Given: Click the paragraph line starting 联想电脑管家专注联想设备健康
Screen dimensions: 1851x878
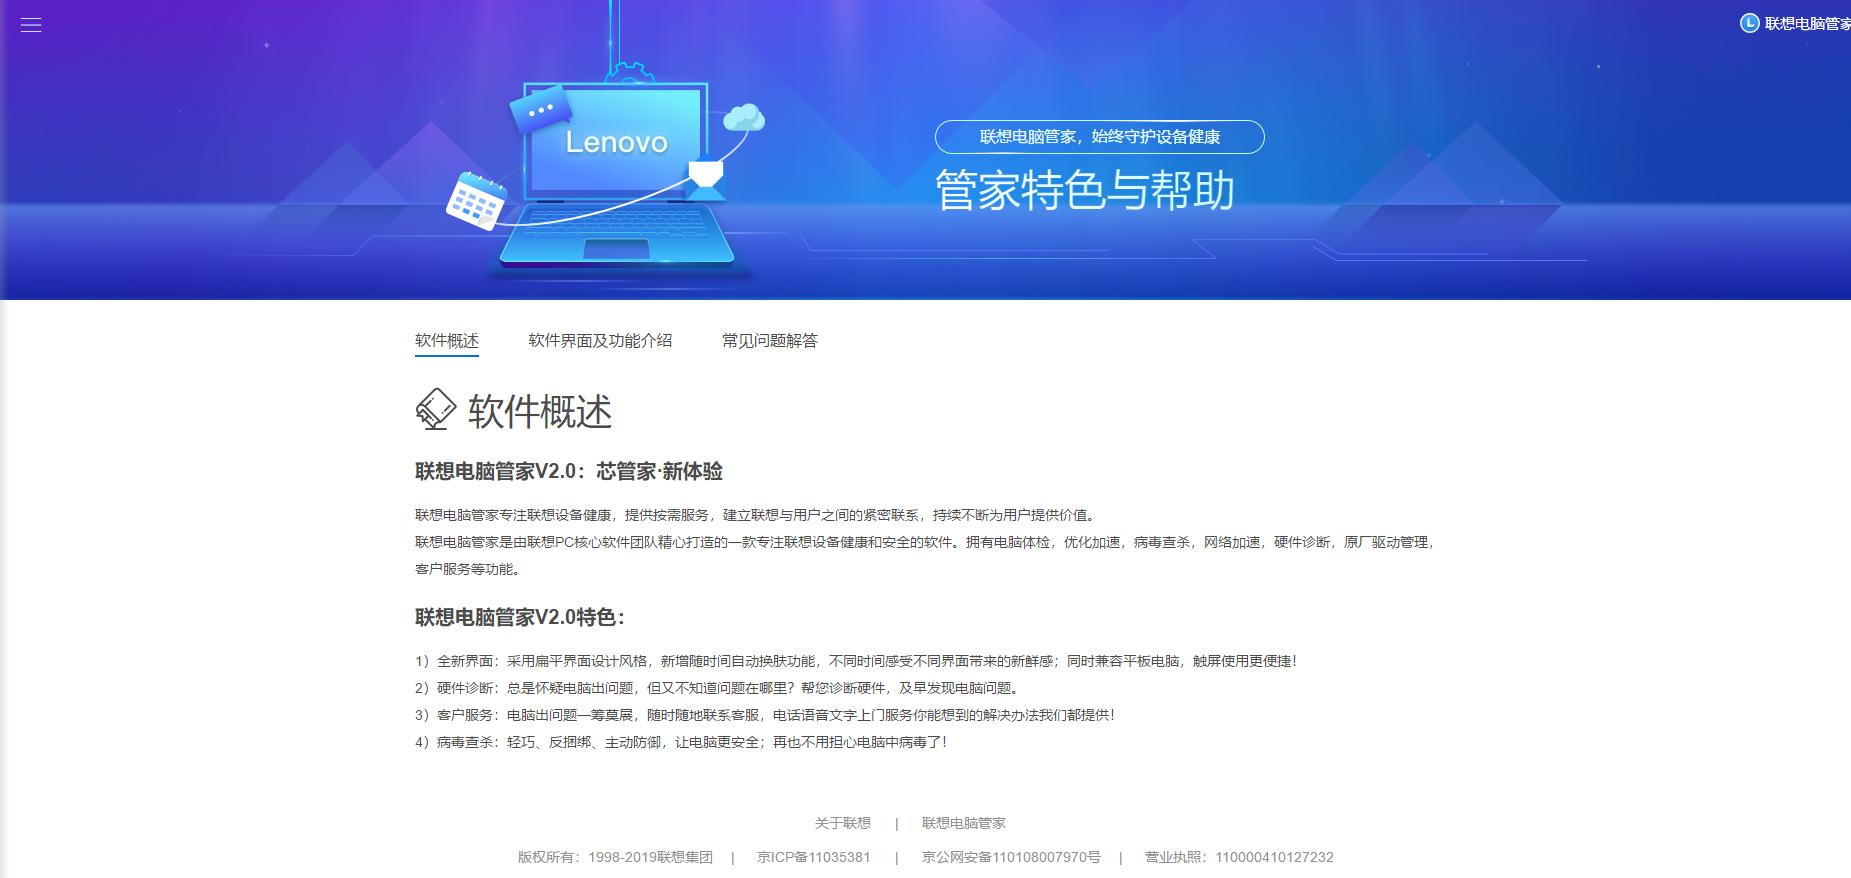Looking at the screenshot, I should coord(756,515).
